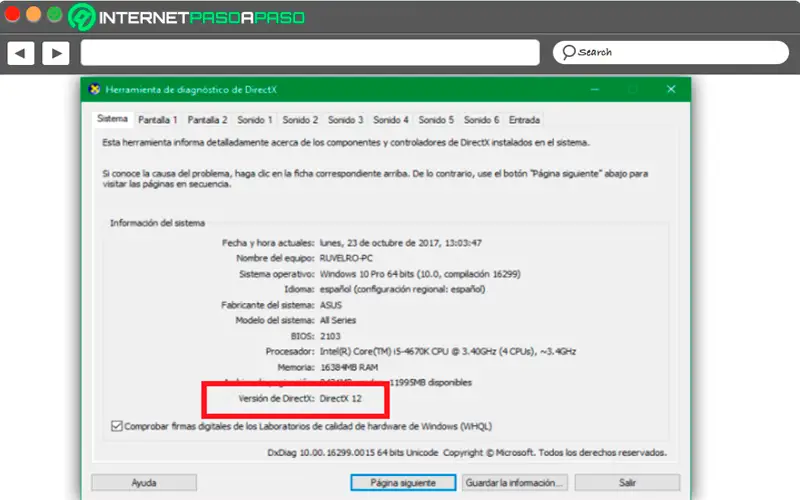Click the Herramienta de diagnóstico de DirectX title
The image size is (800, 500).
tap(191, 89)
